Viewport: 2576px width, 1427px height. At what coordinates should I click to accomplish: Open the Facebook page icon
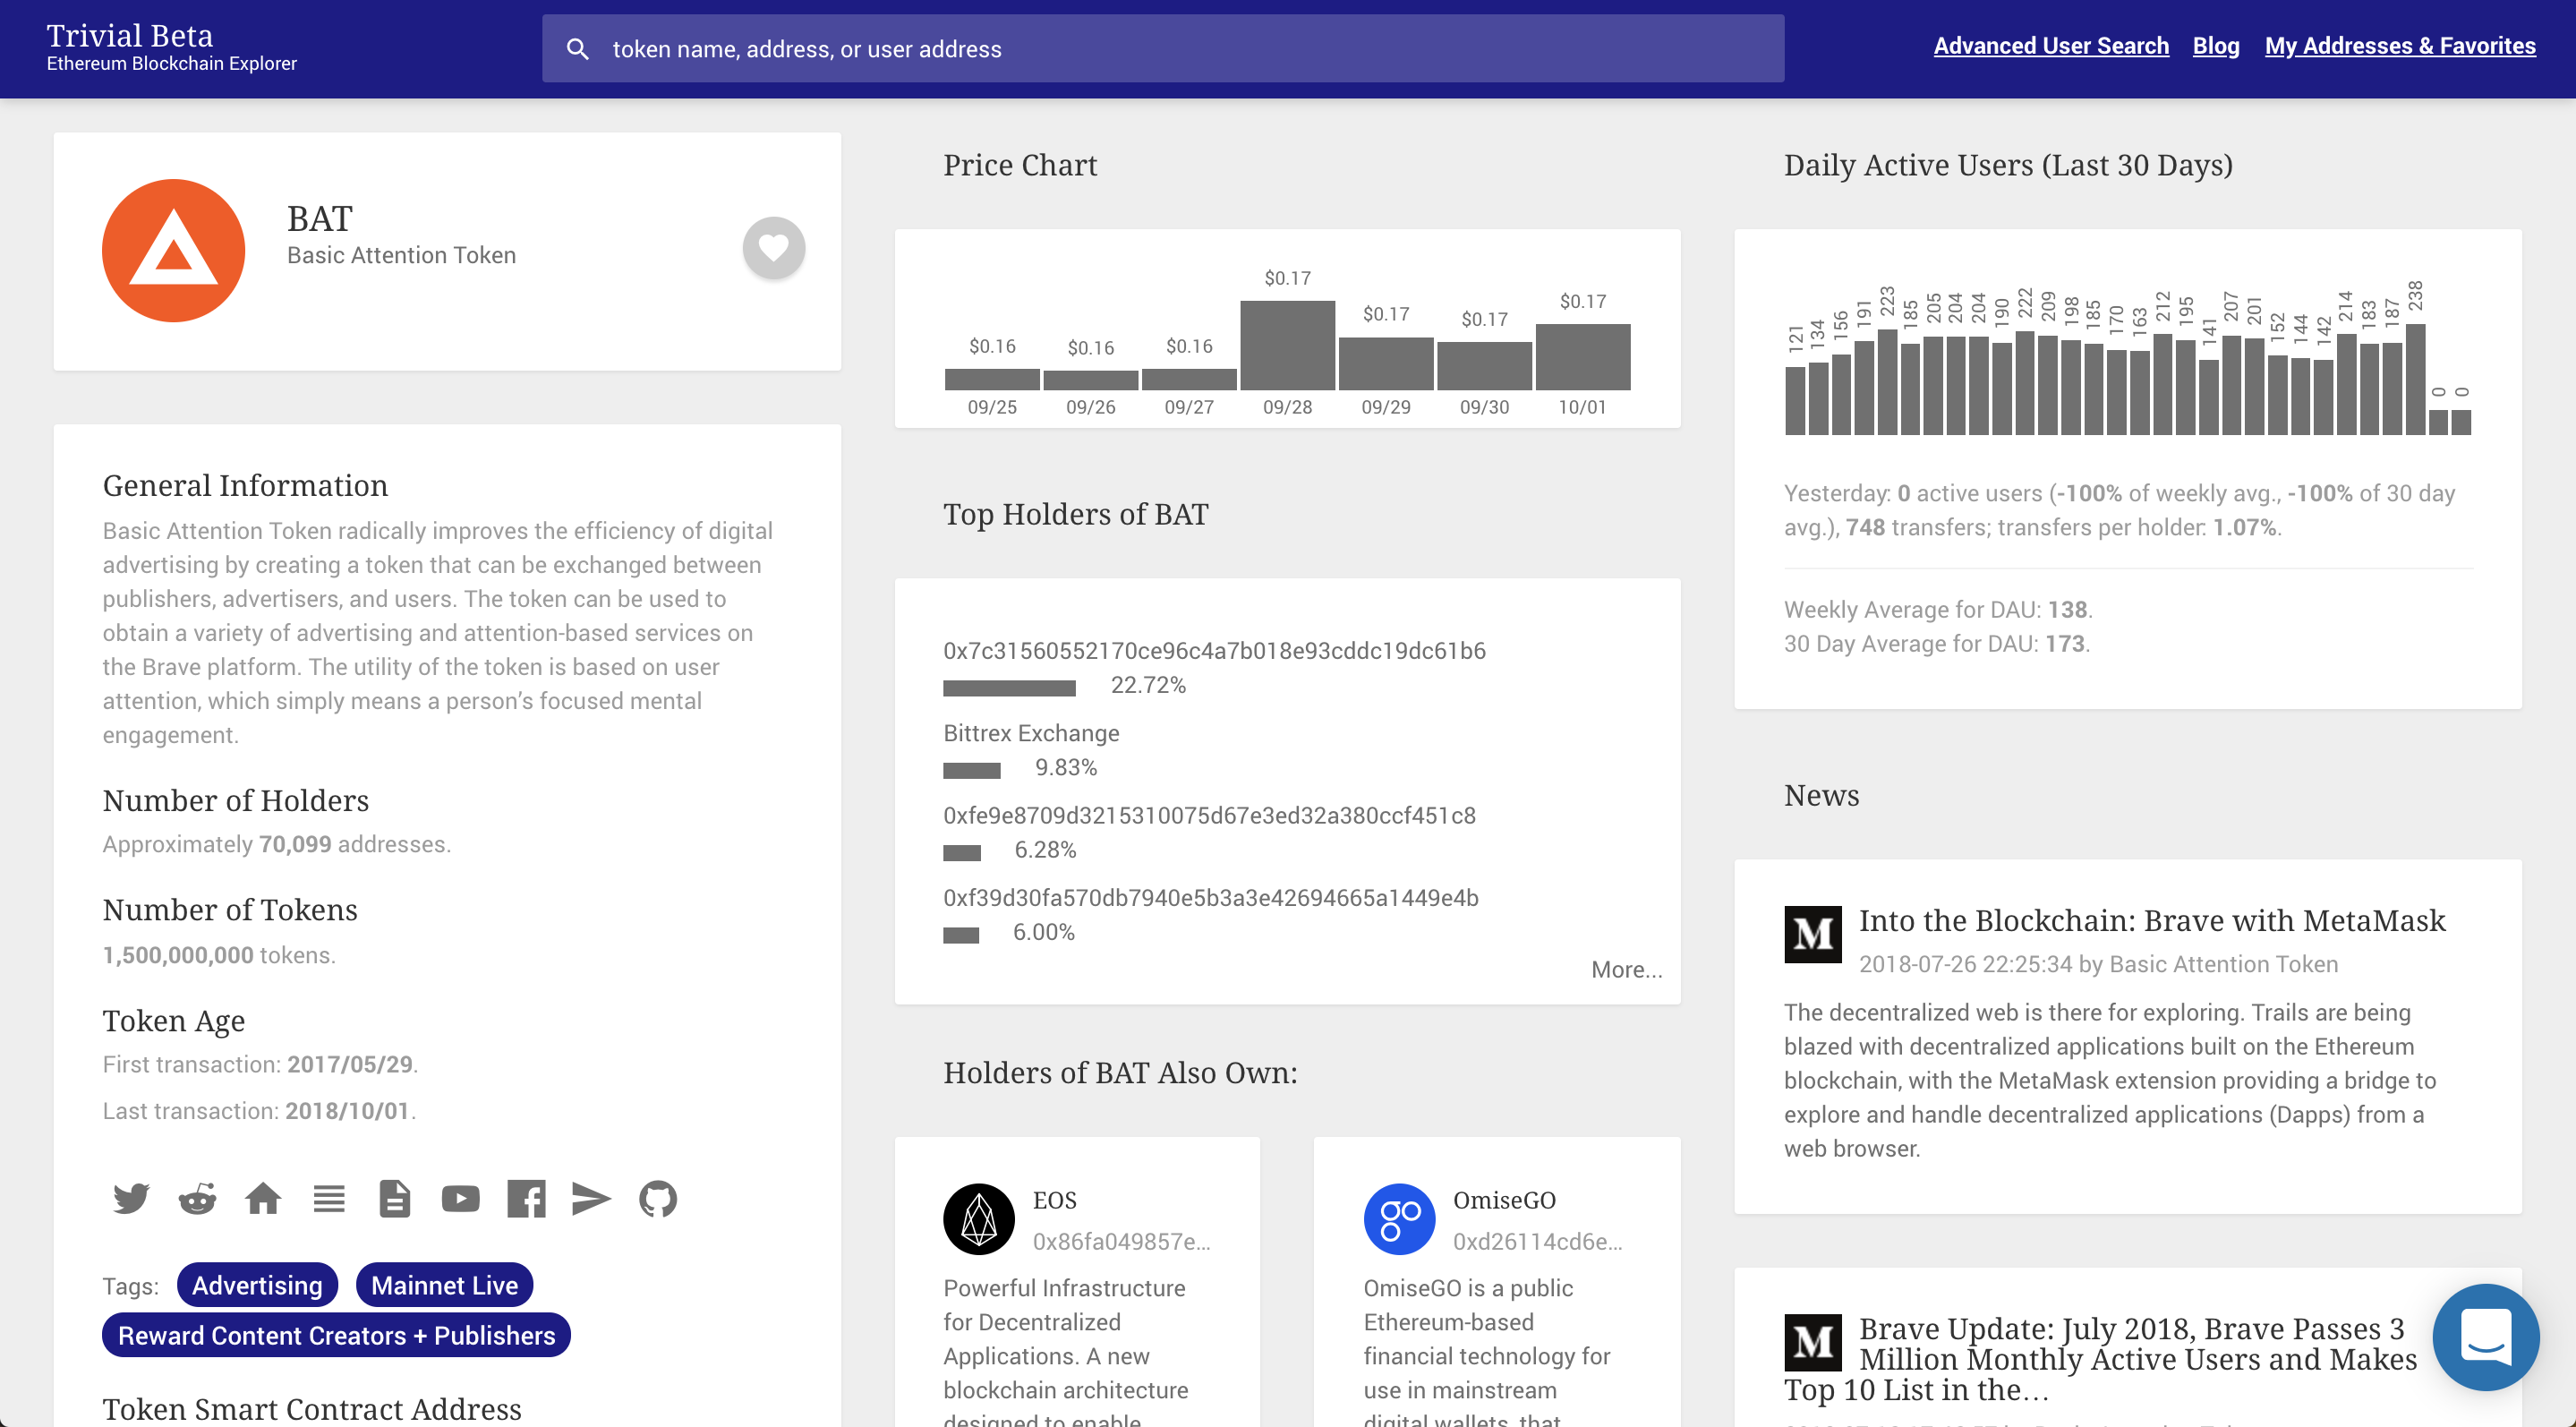pyautogui.click(x=526, y=1197)
